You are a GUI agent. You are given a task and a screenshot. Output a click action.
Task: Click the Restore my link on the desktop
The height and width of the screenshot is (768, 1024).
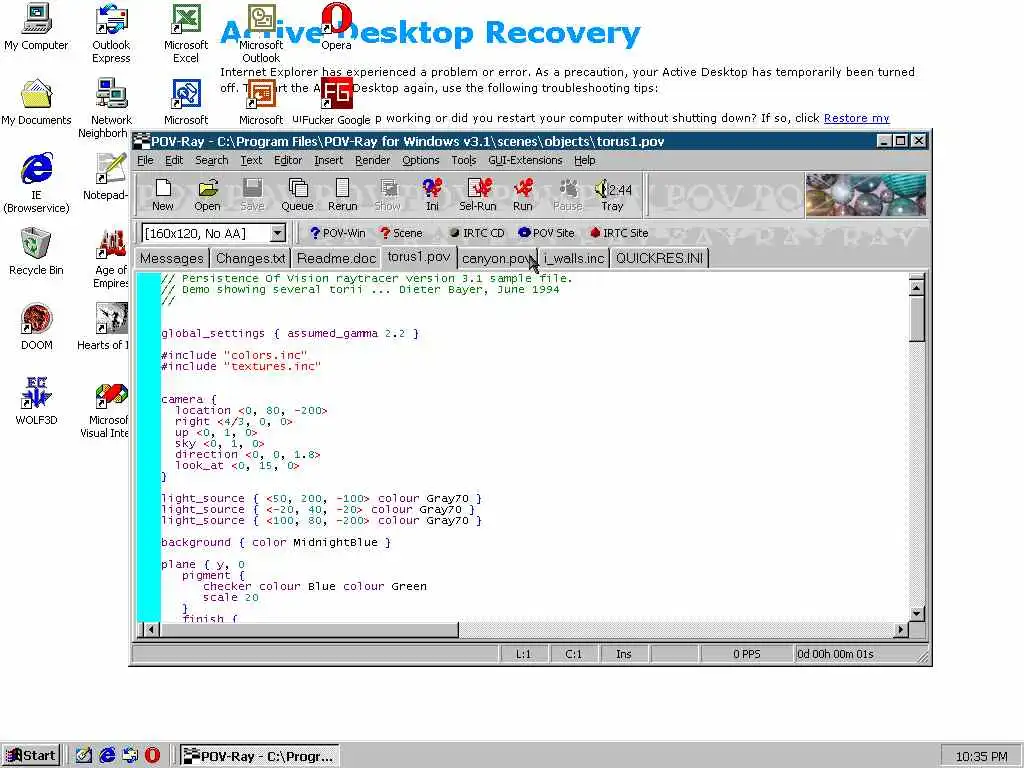pyautogui.click(x=856, y=118)
